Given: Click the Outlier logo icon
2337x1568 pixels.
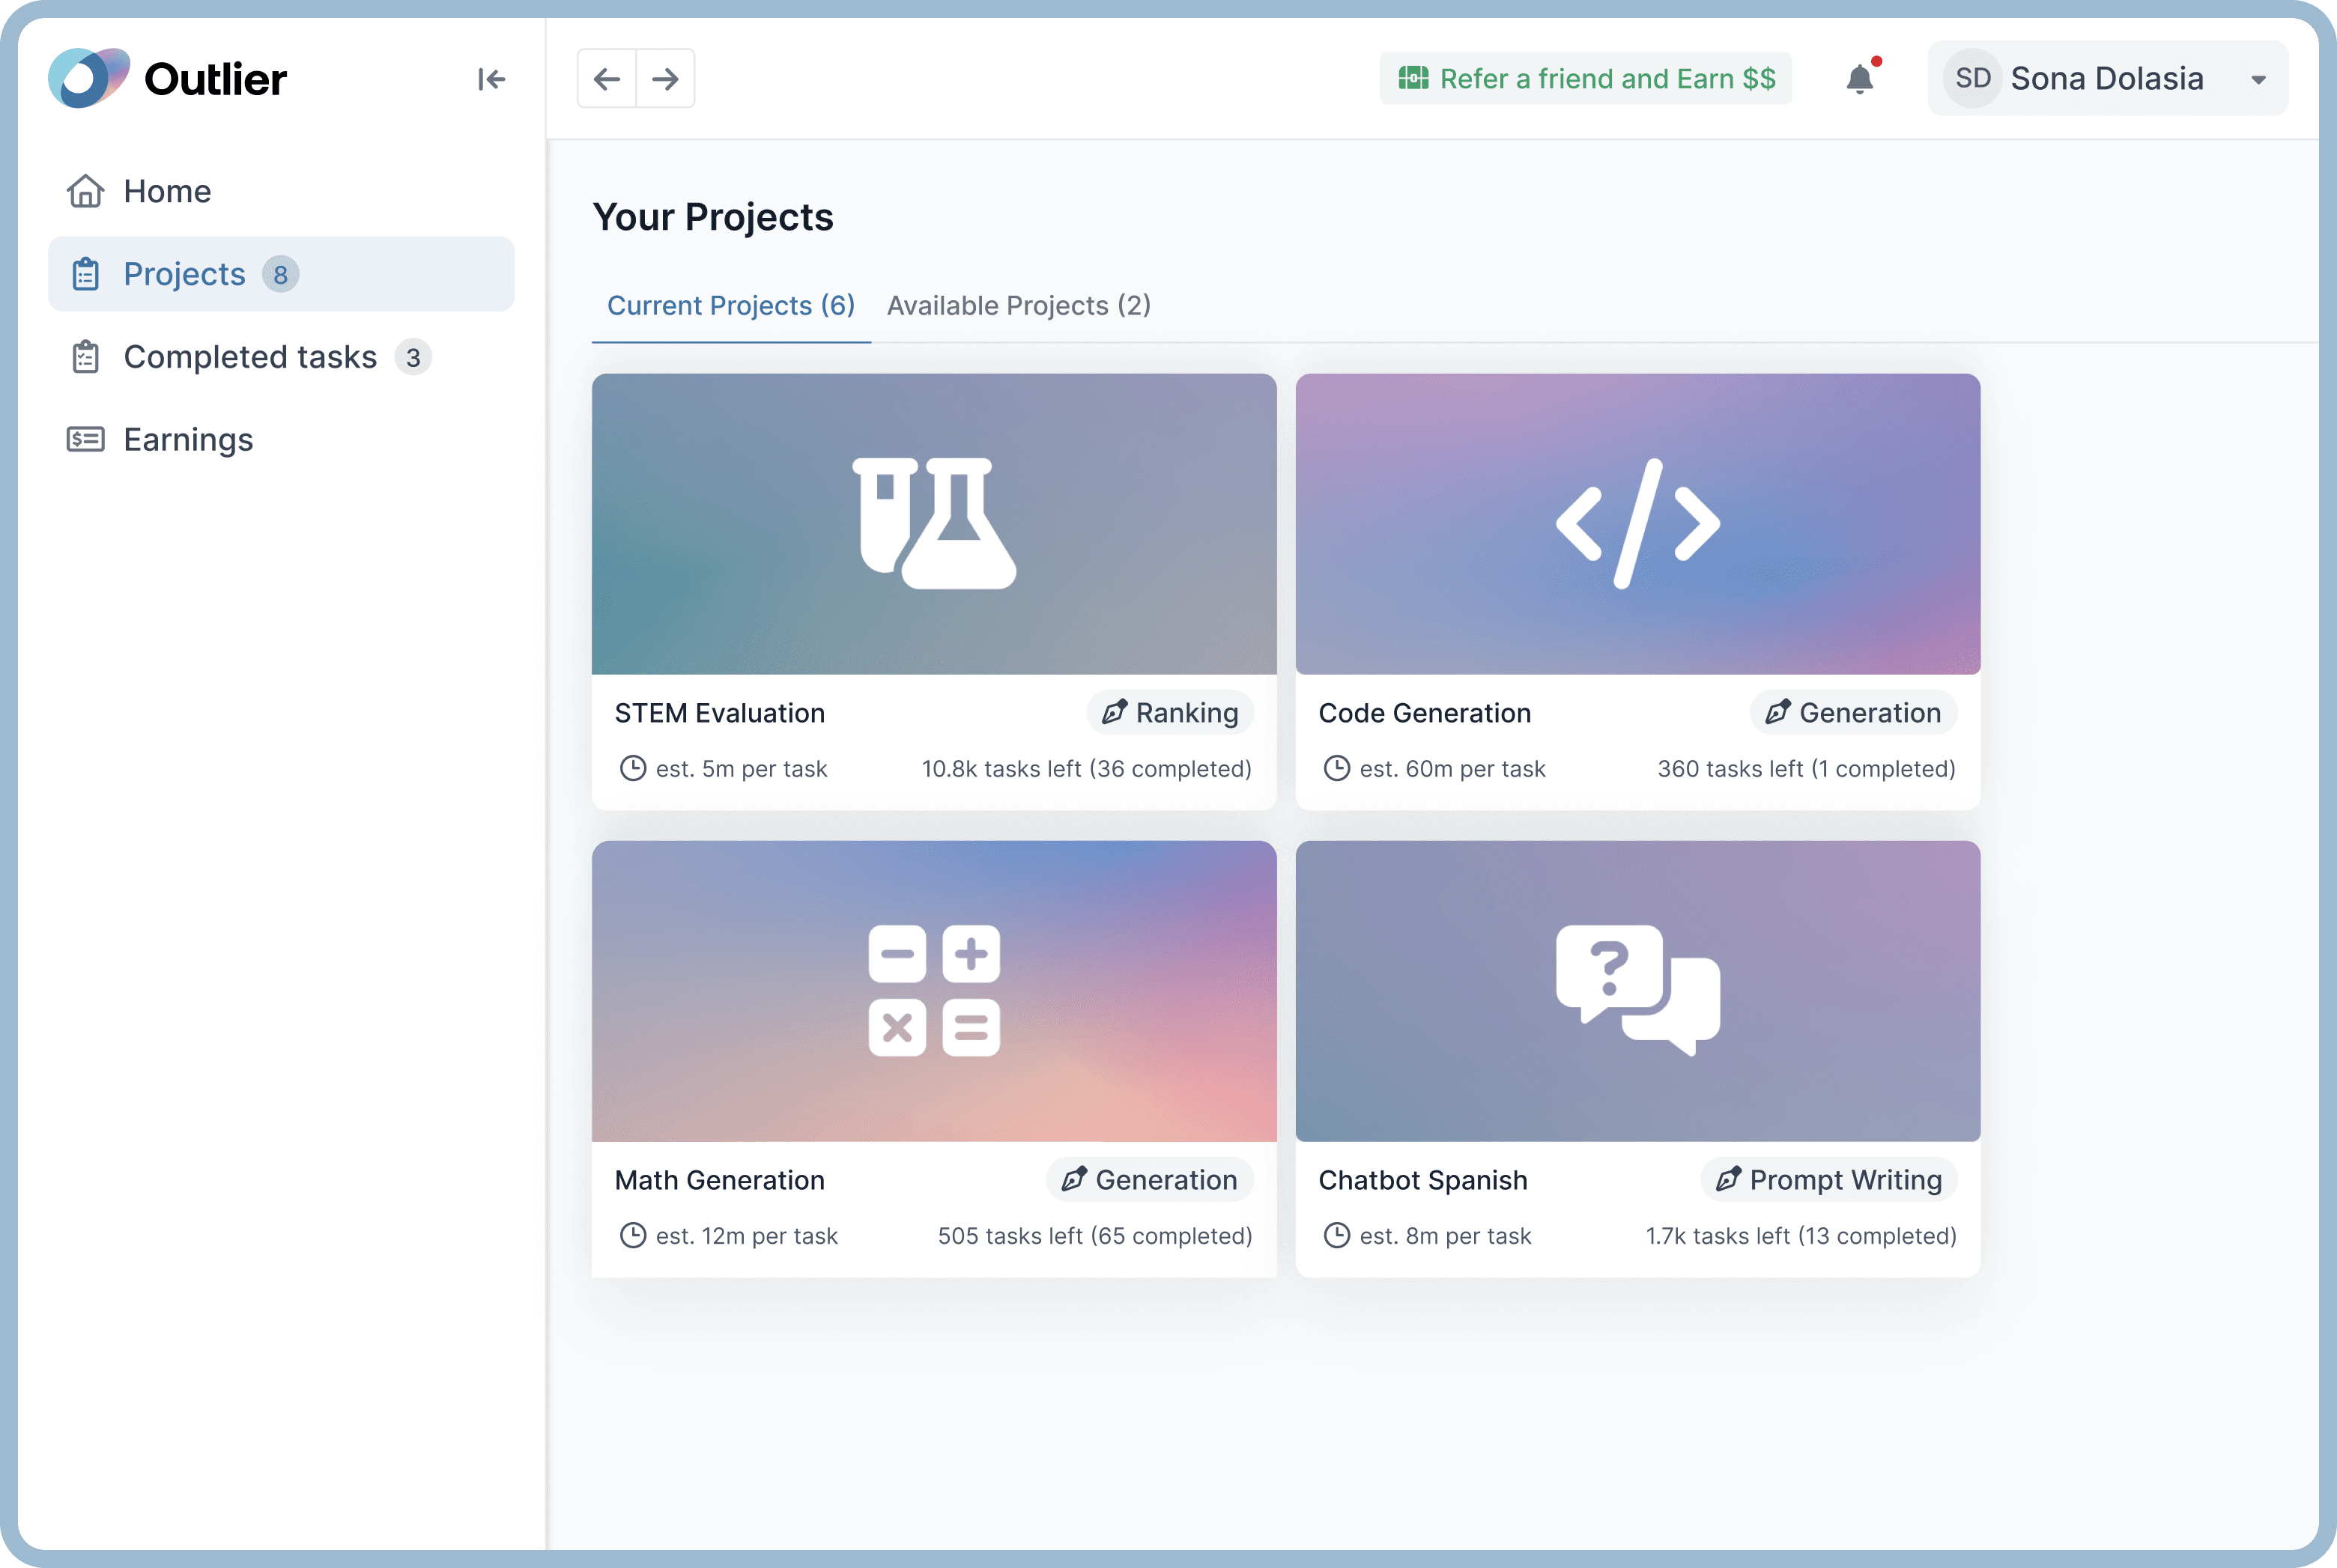Looking at the screenshot, I should click(x=88, y=78).
